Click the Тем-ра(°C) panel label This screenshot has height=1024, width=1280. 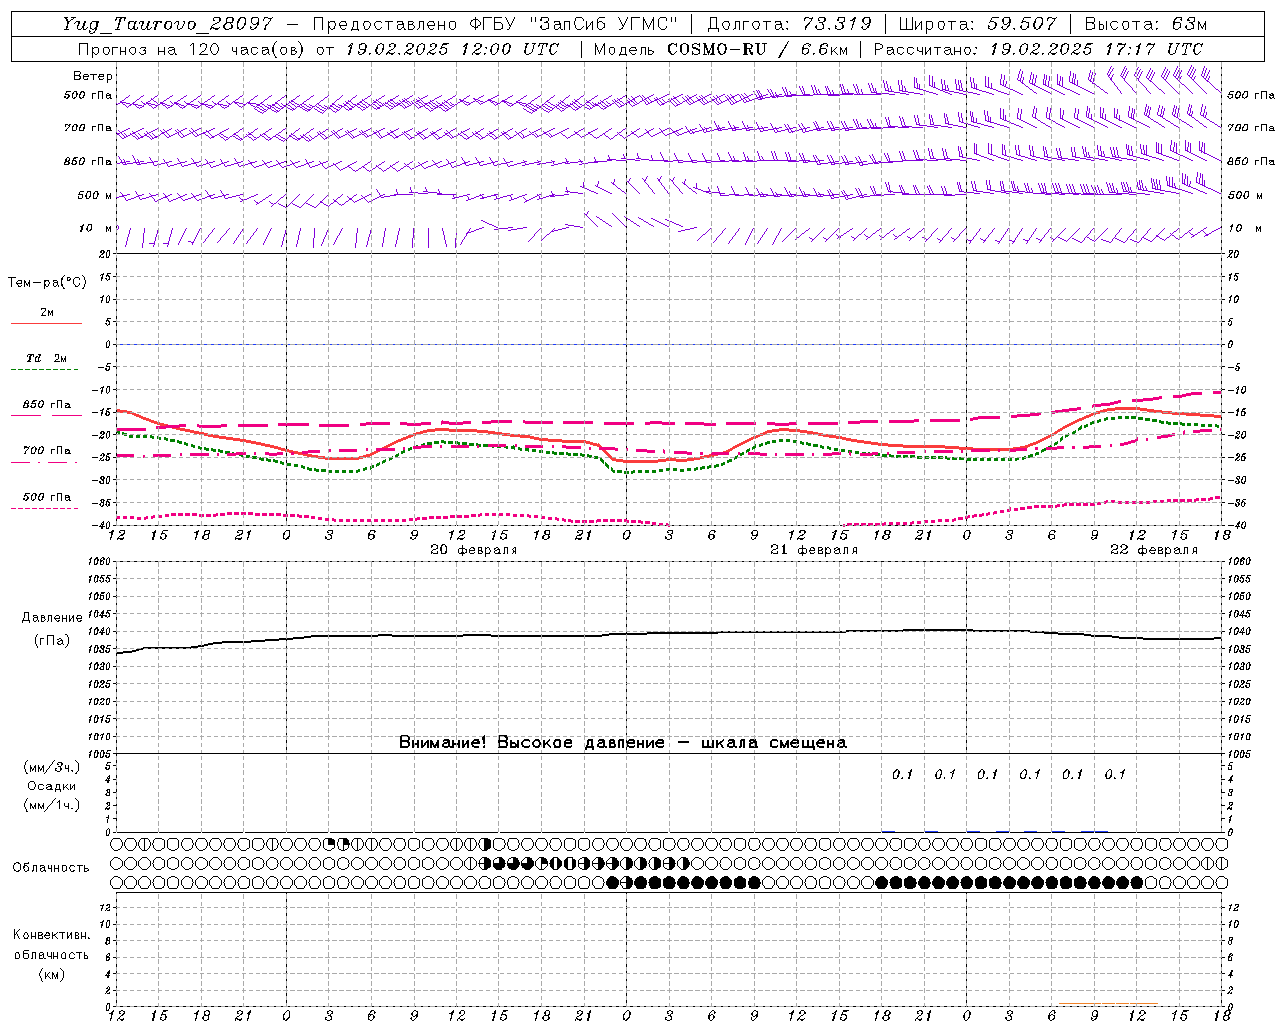click(47, 283)
